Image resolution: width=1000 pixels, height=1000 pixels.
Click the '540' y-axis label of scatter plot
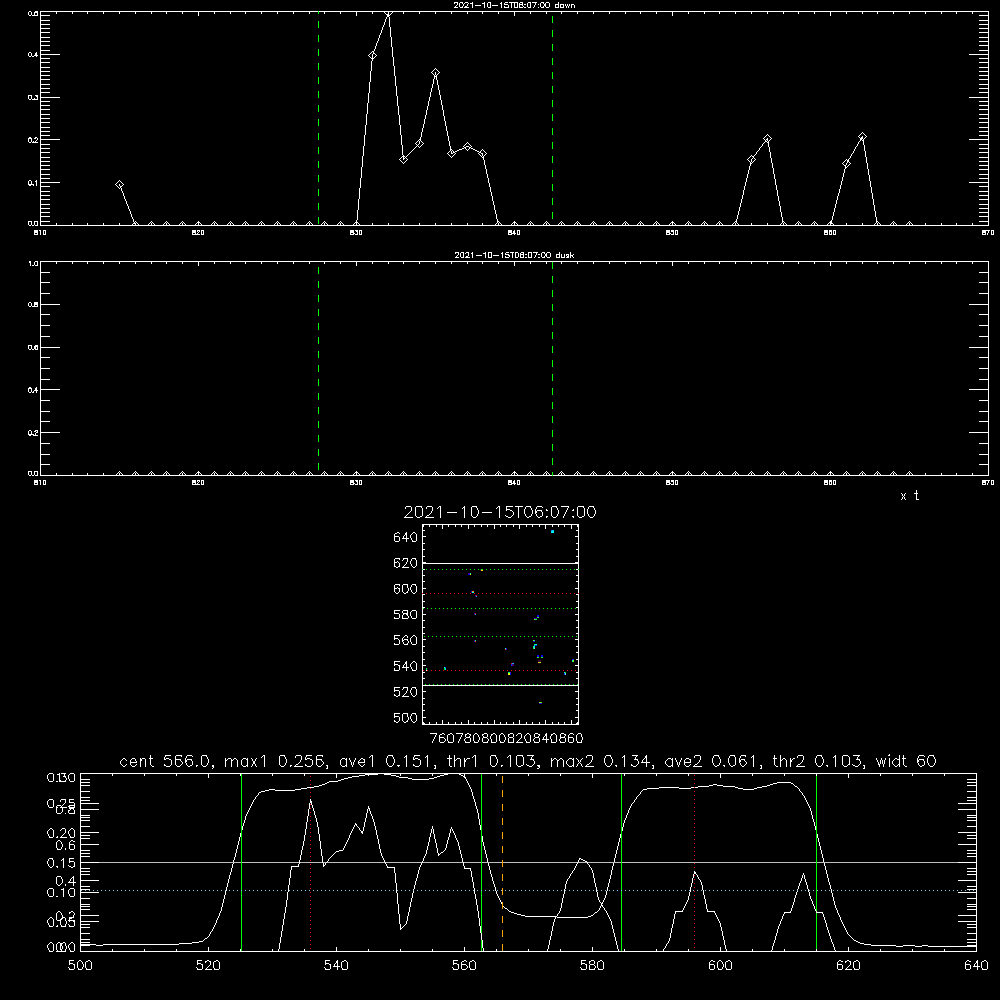[x=406, y=666]
